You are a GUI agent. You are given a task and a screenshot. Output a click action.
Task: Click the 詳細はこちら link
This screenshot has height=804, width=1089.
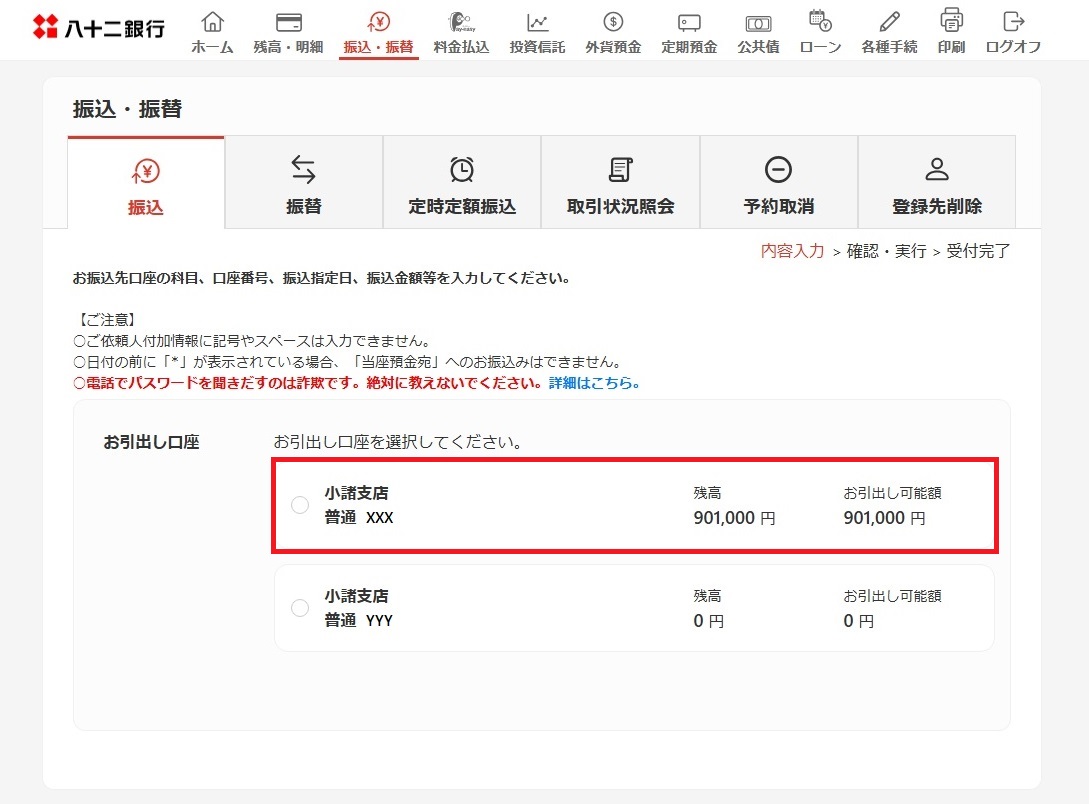coord(594,383)
